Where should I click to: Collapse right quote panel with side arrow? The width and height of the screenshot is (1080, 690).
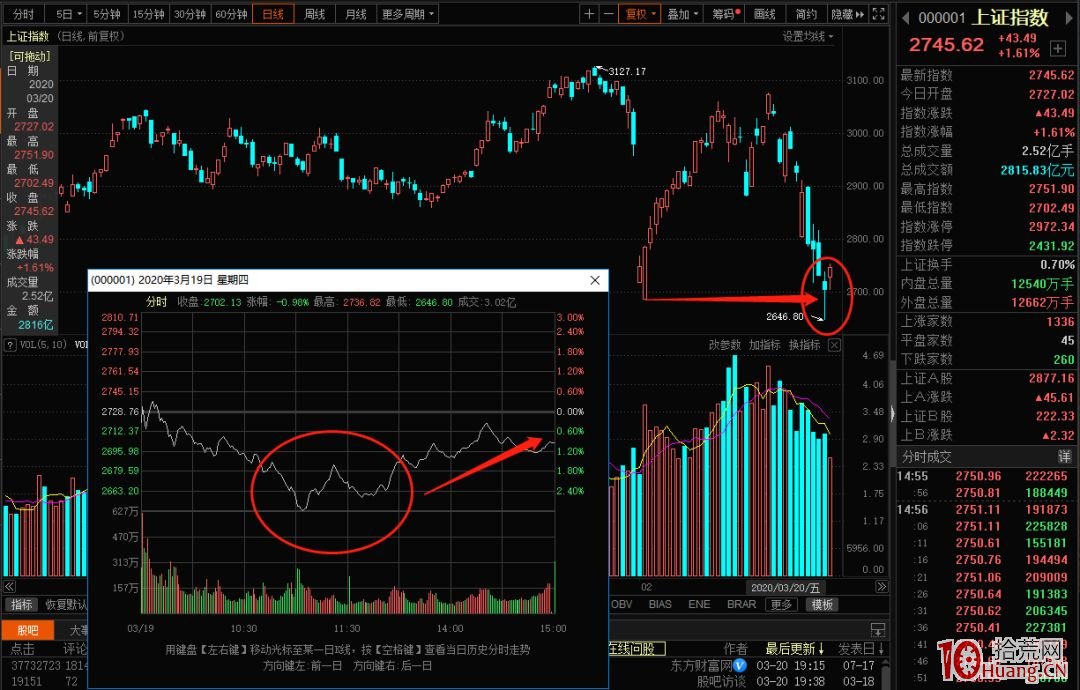(x=893, y=413)
